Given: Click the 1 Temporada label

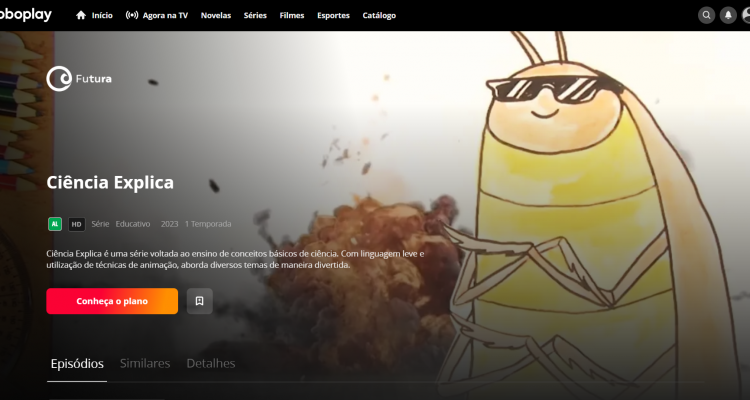Looking at the screenshot, I should coord(208,224).
